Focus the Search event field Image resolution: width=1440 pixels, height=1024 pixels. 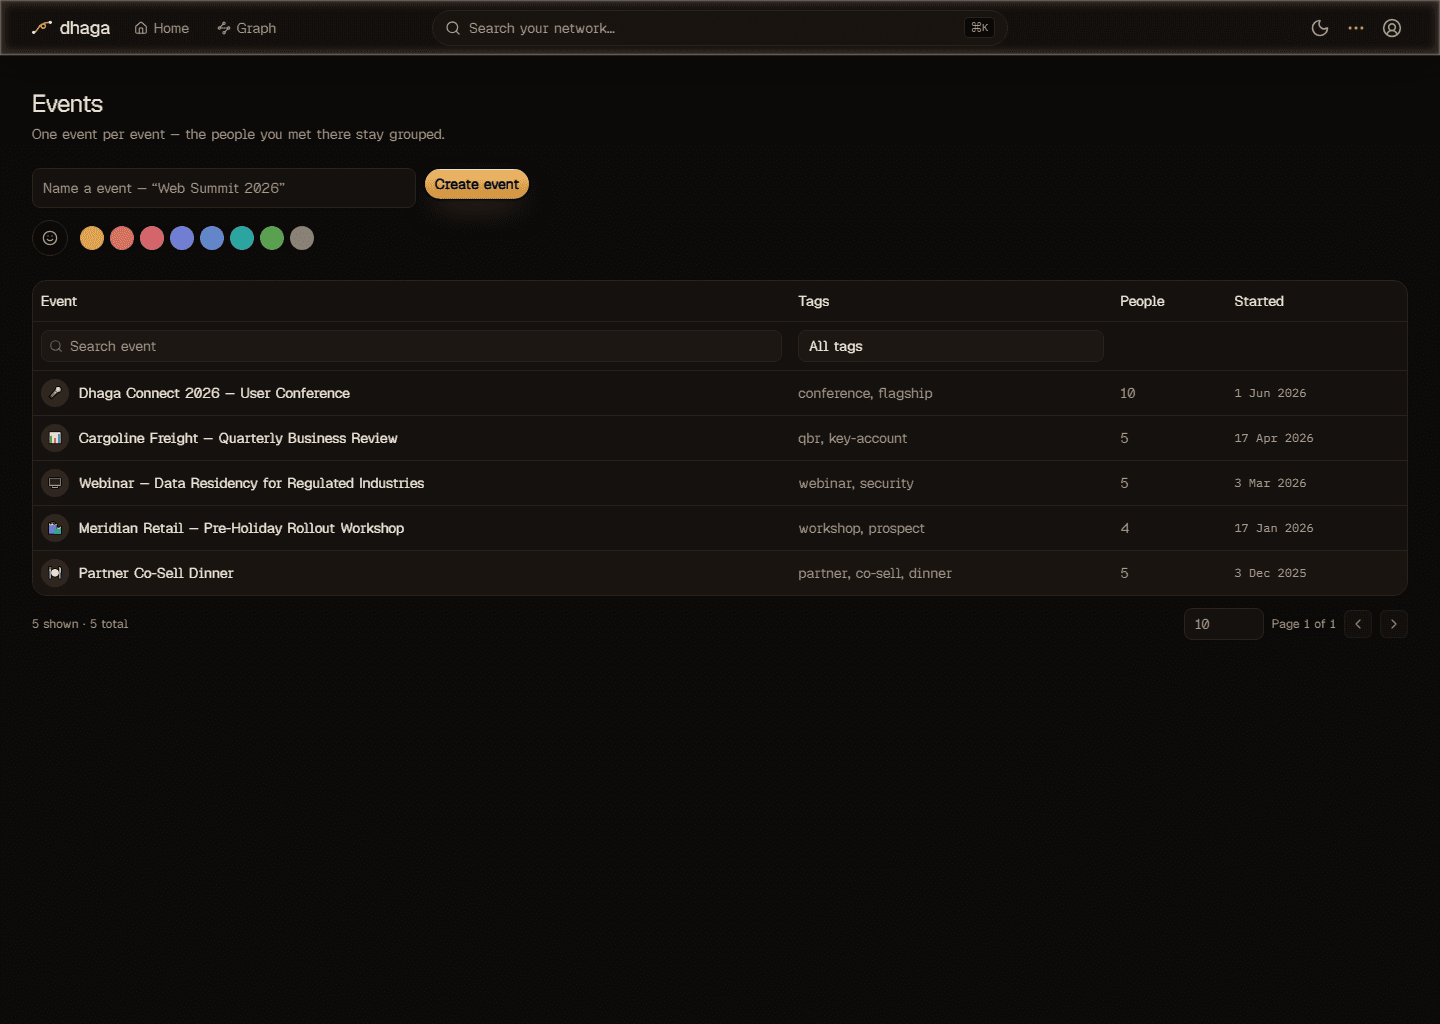click(411, 346)
